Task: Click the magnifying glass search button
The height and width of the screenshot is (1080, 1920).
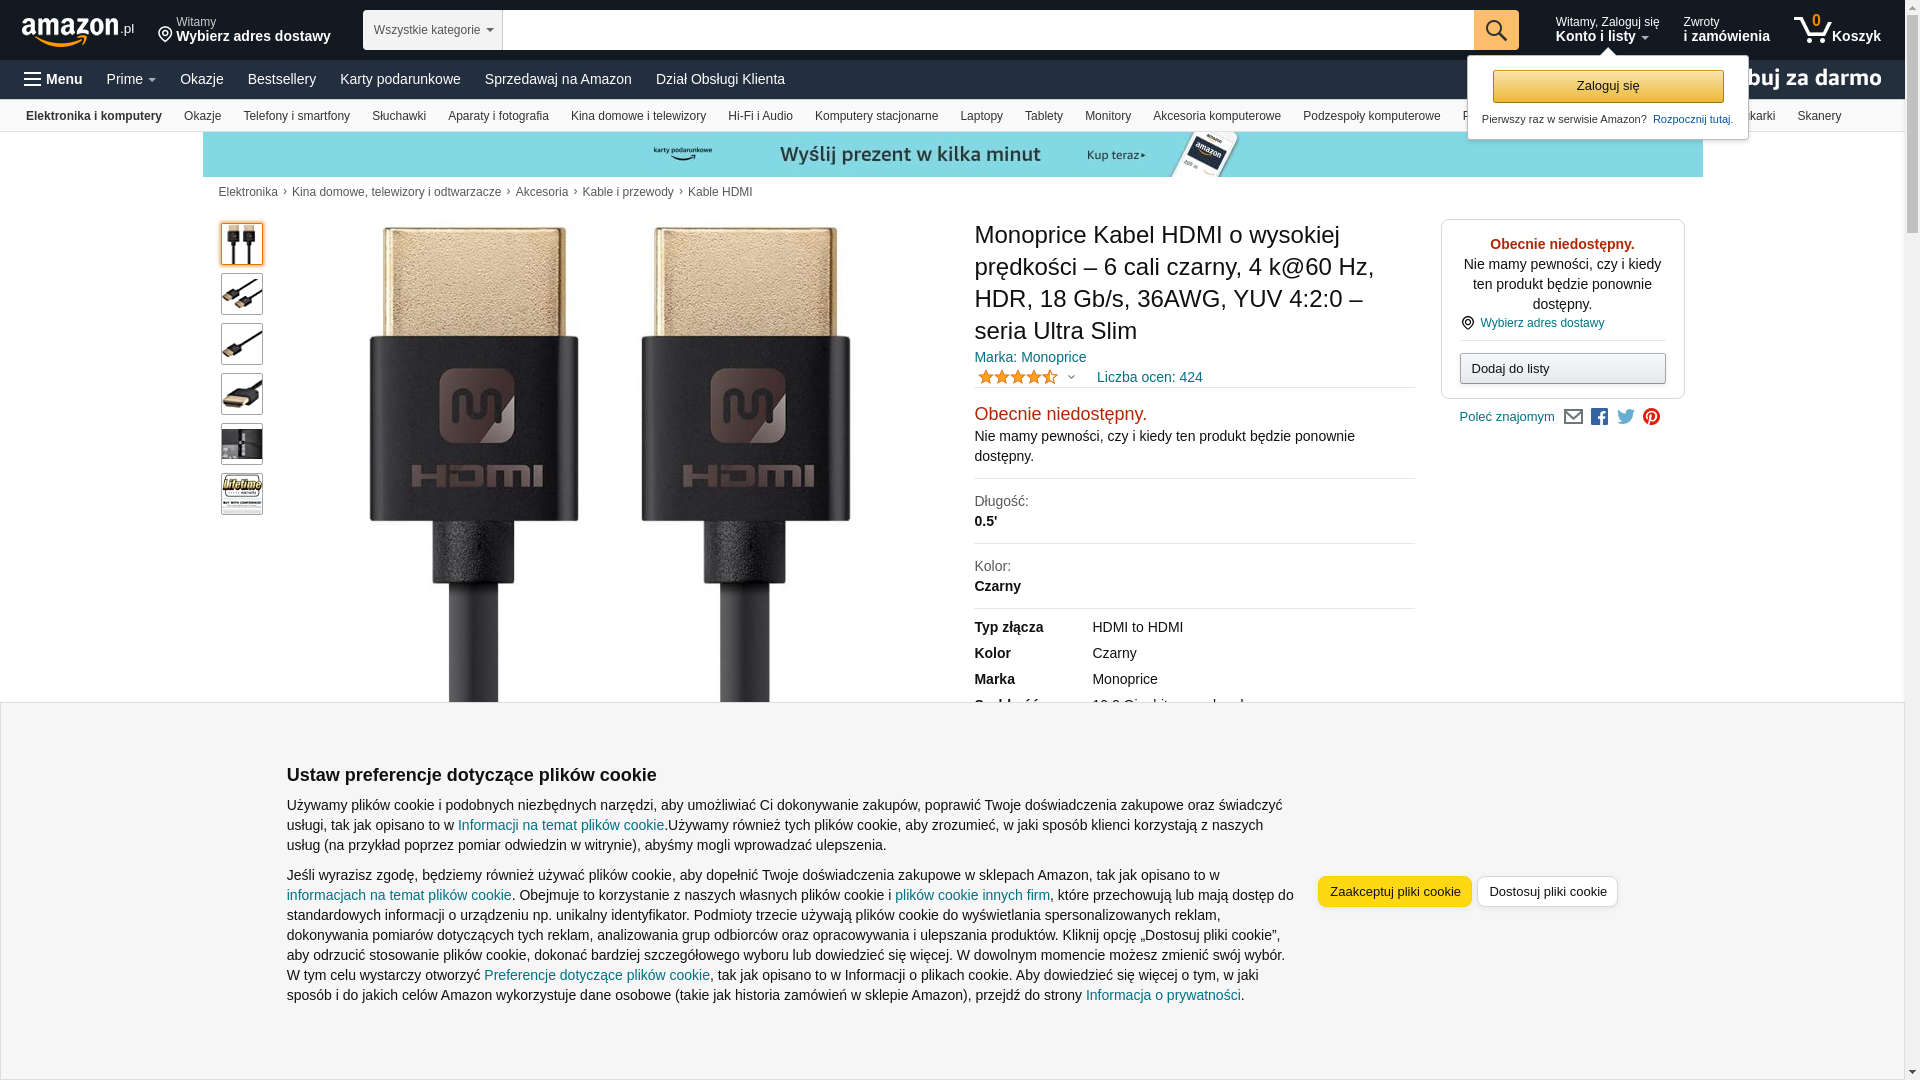Action: point(1496,30)
